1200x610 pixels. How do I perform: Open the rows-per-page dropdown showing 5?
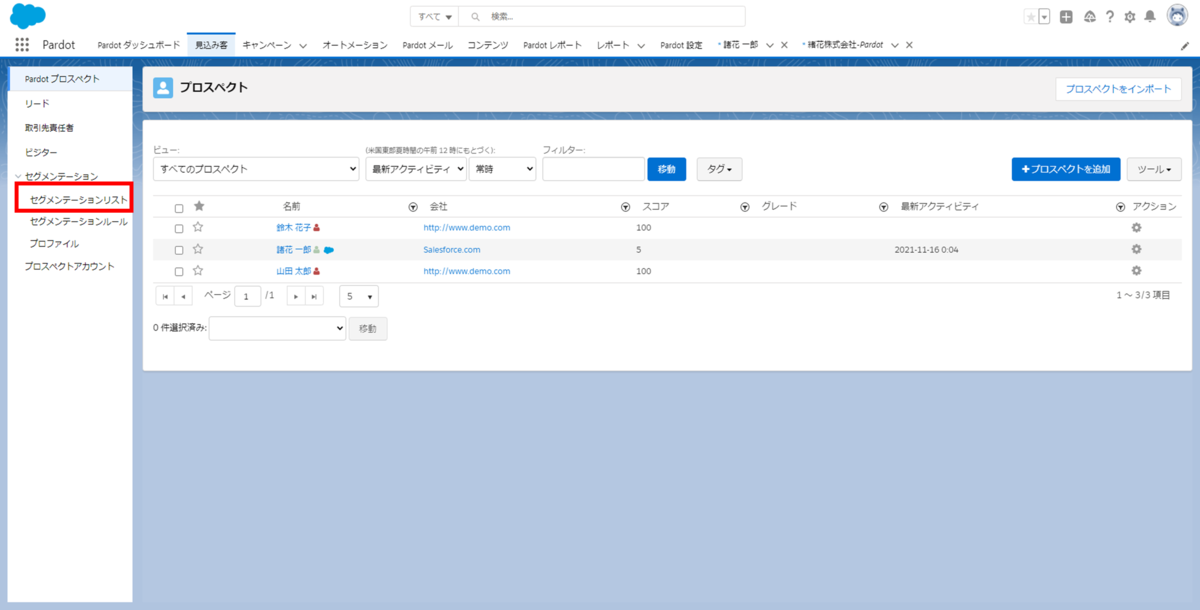tap(359, 297)
